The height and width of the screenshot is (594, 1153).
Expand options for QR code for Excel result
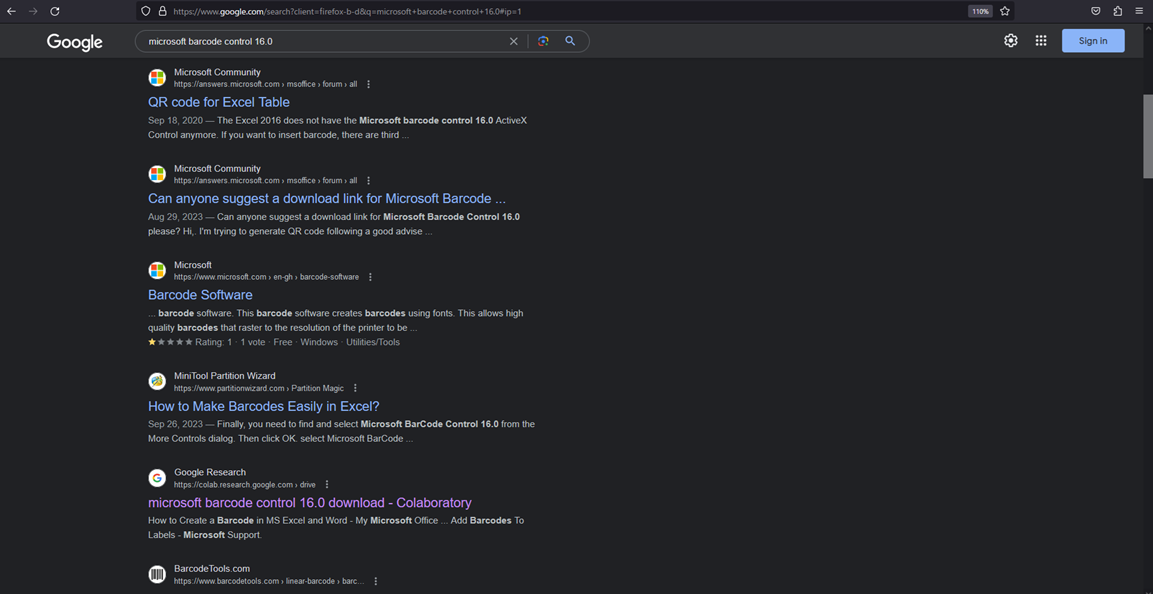tap(369, 85)
